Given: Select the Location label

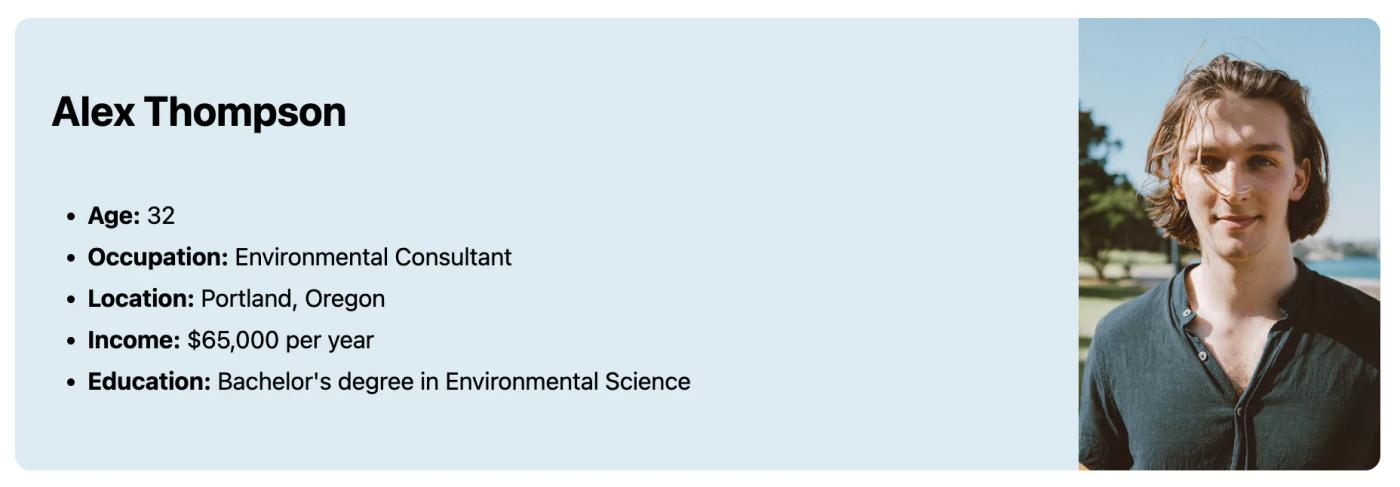Looking at the screenshot, I should pos(141,298).
